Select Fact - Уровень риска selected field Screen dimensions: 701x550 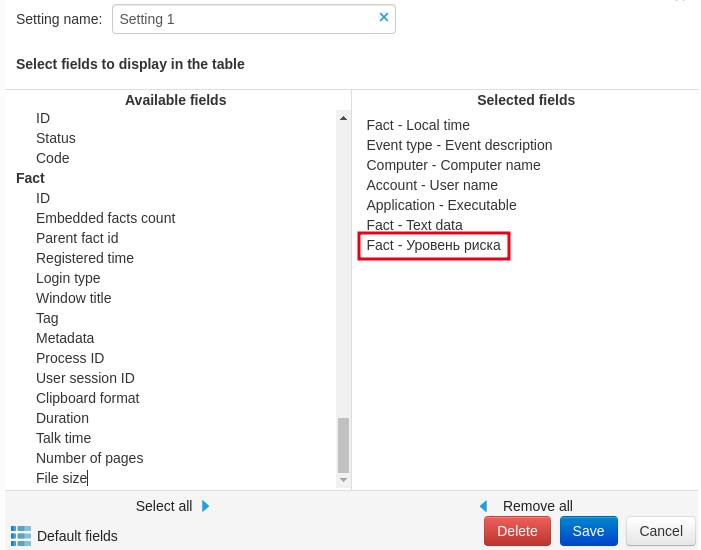click(433, 245)
